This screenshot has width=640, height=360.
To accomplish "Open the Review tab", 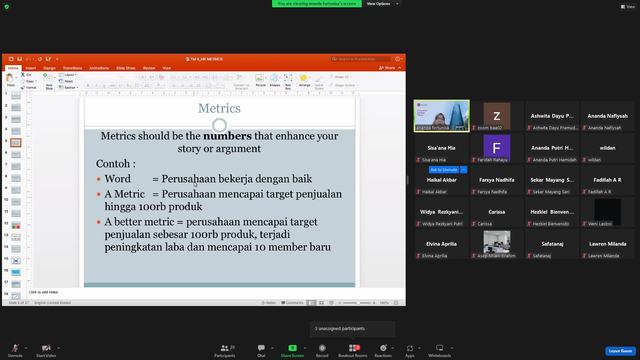I will coord(149,68).
